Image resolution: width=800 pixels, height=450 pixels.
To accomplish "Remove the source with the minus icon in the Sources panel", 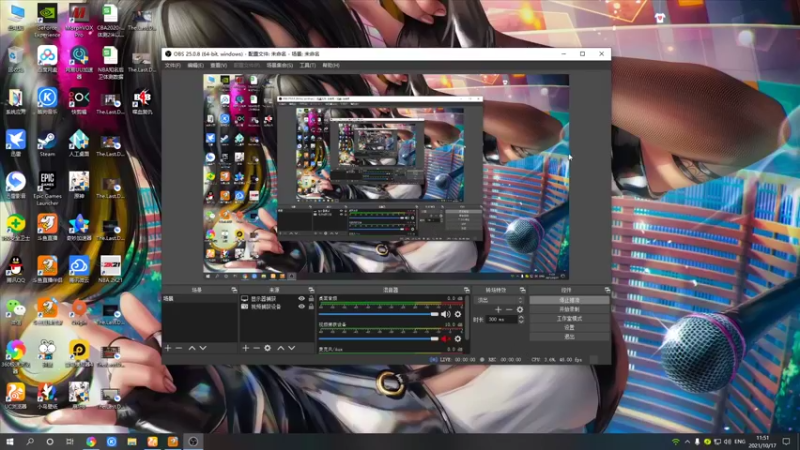I will (256, 348).
